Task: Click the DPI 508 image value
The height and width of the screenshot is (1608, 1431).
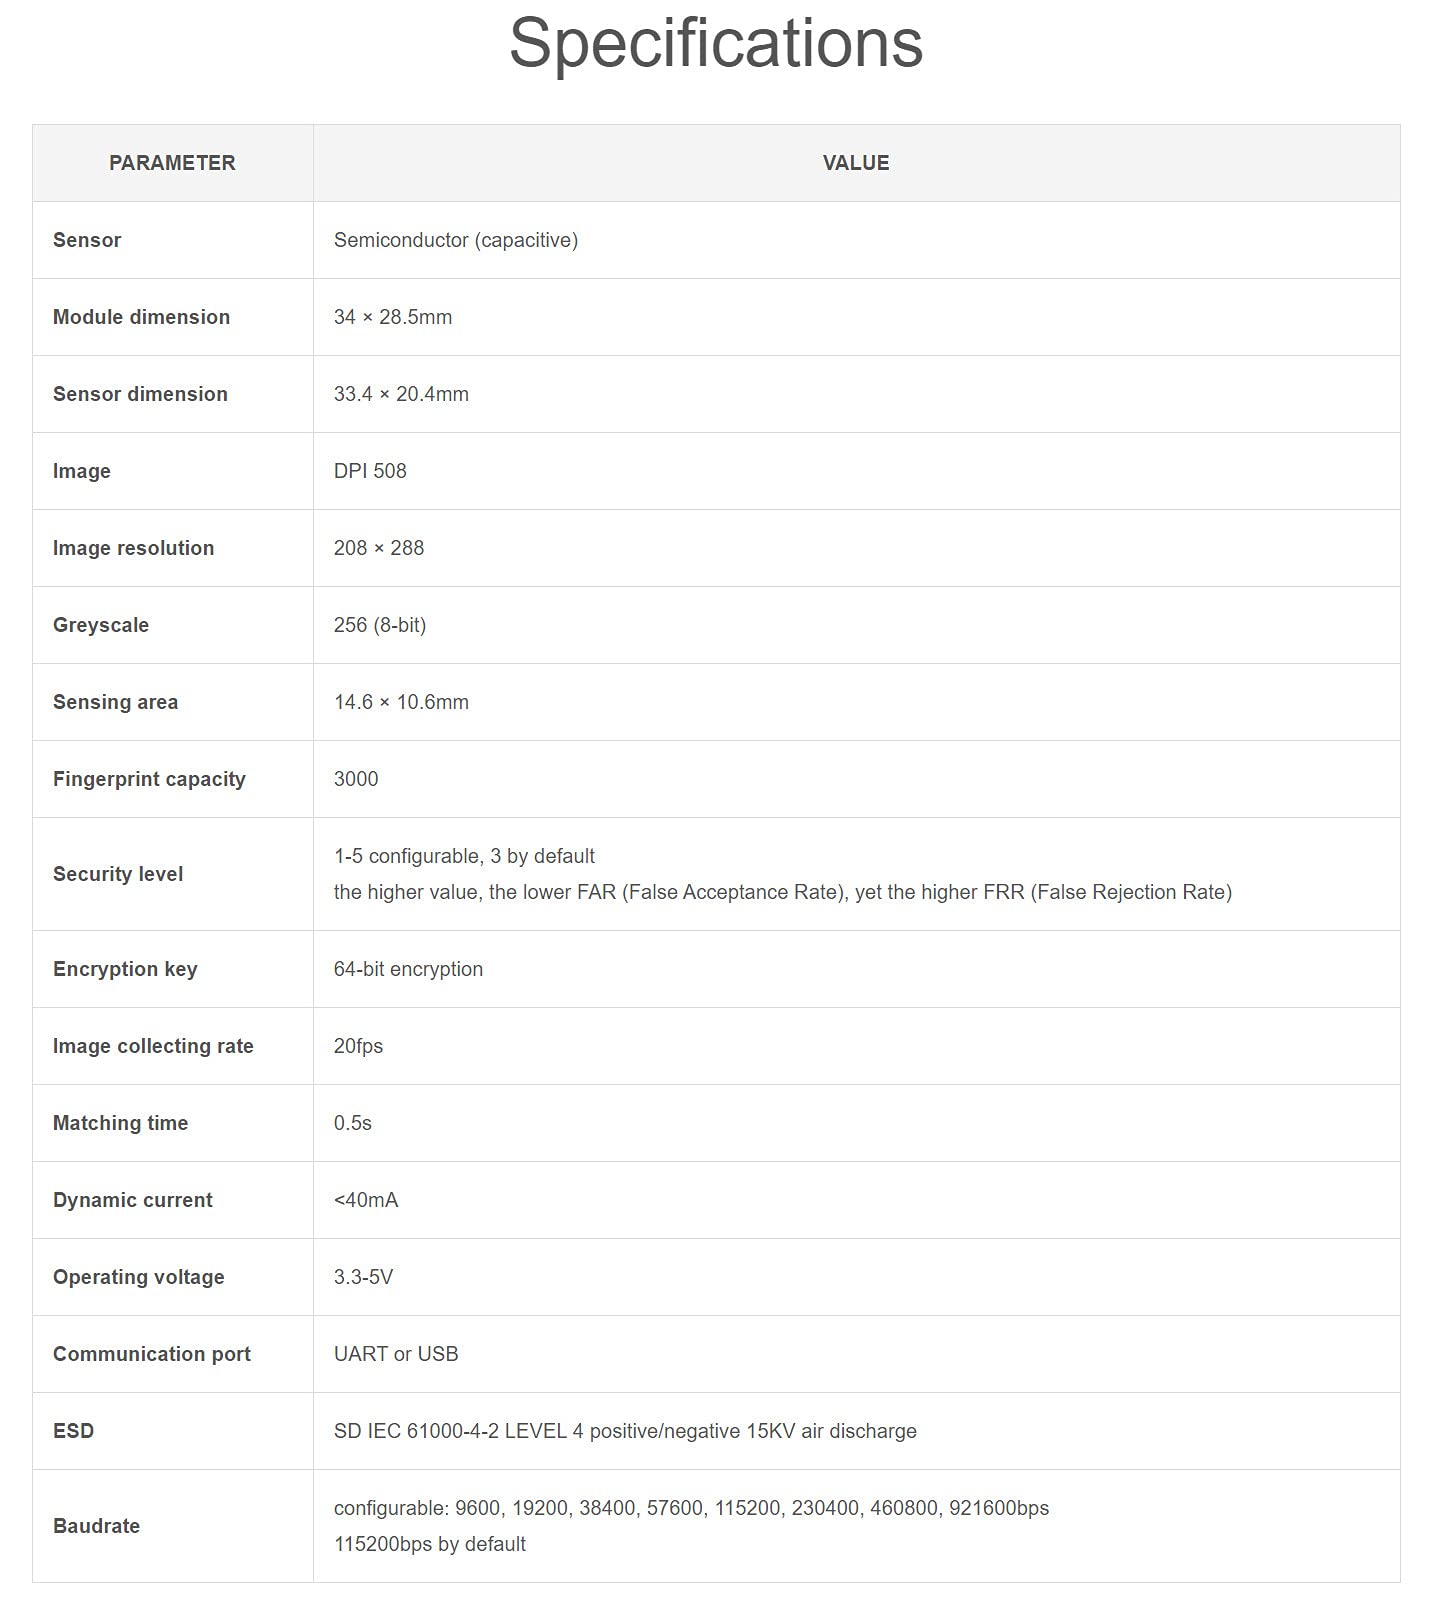Action: point(370,471)
